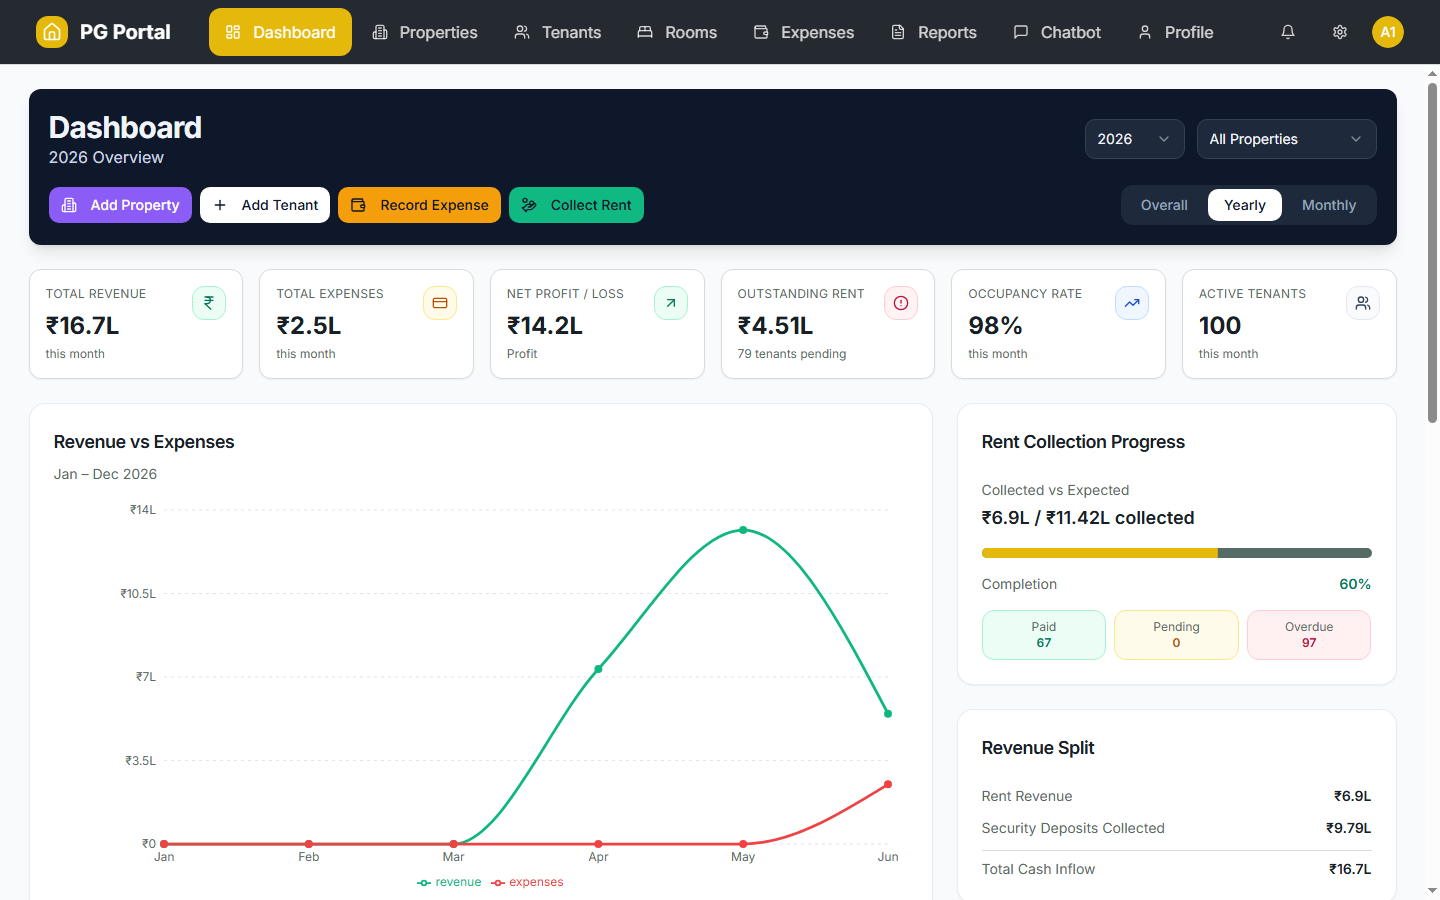Click the page vertical scrollbar
Screen dimensions: 1440x900
coord(1432,253)
